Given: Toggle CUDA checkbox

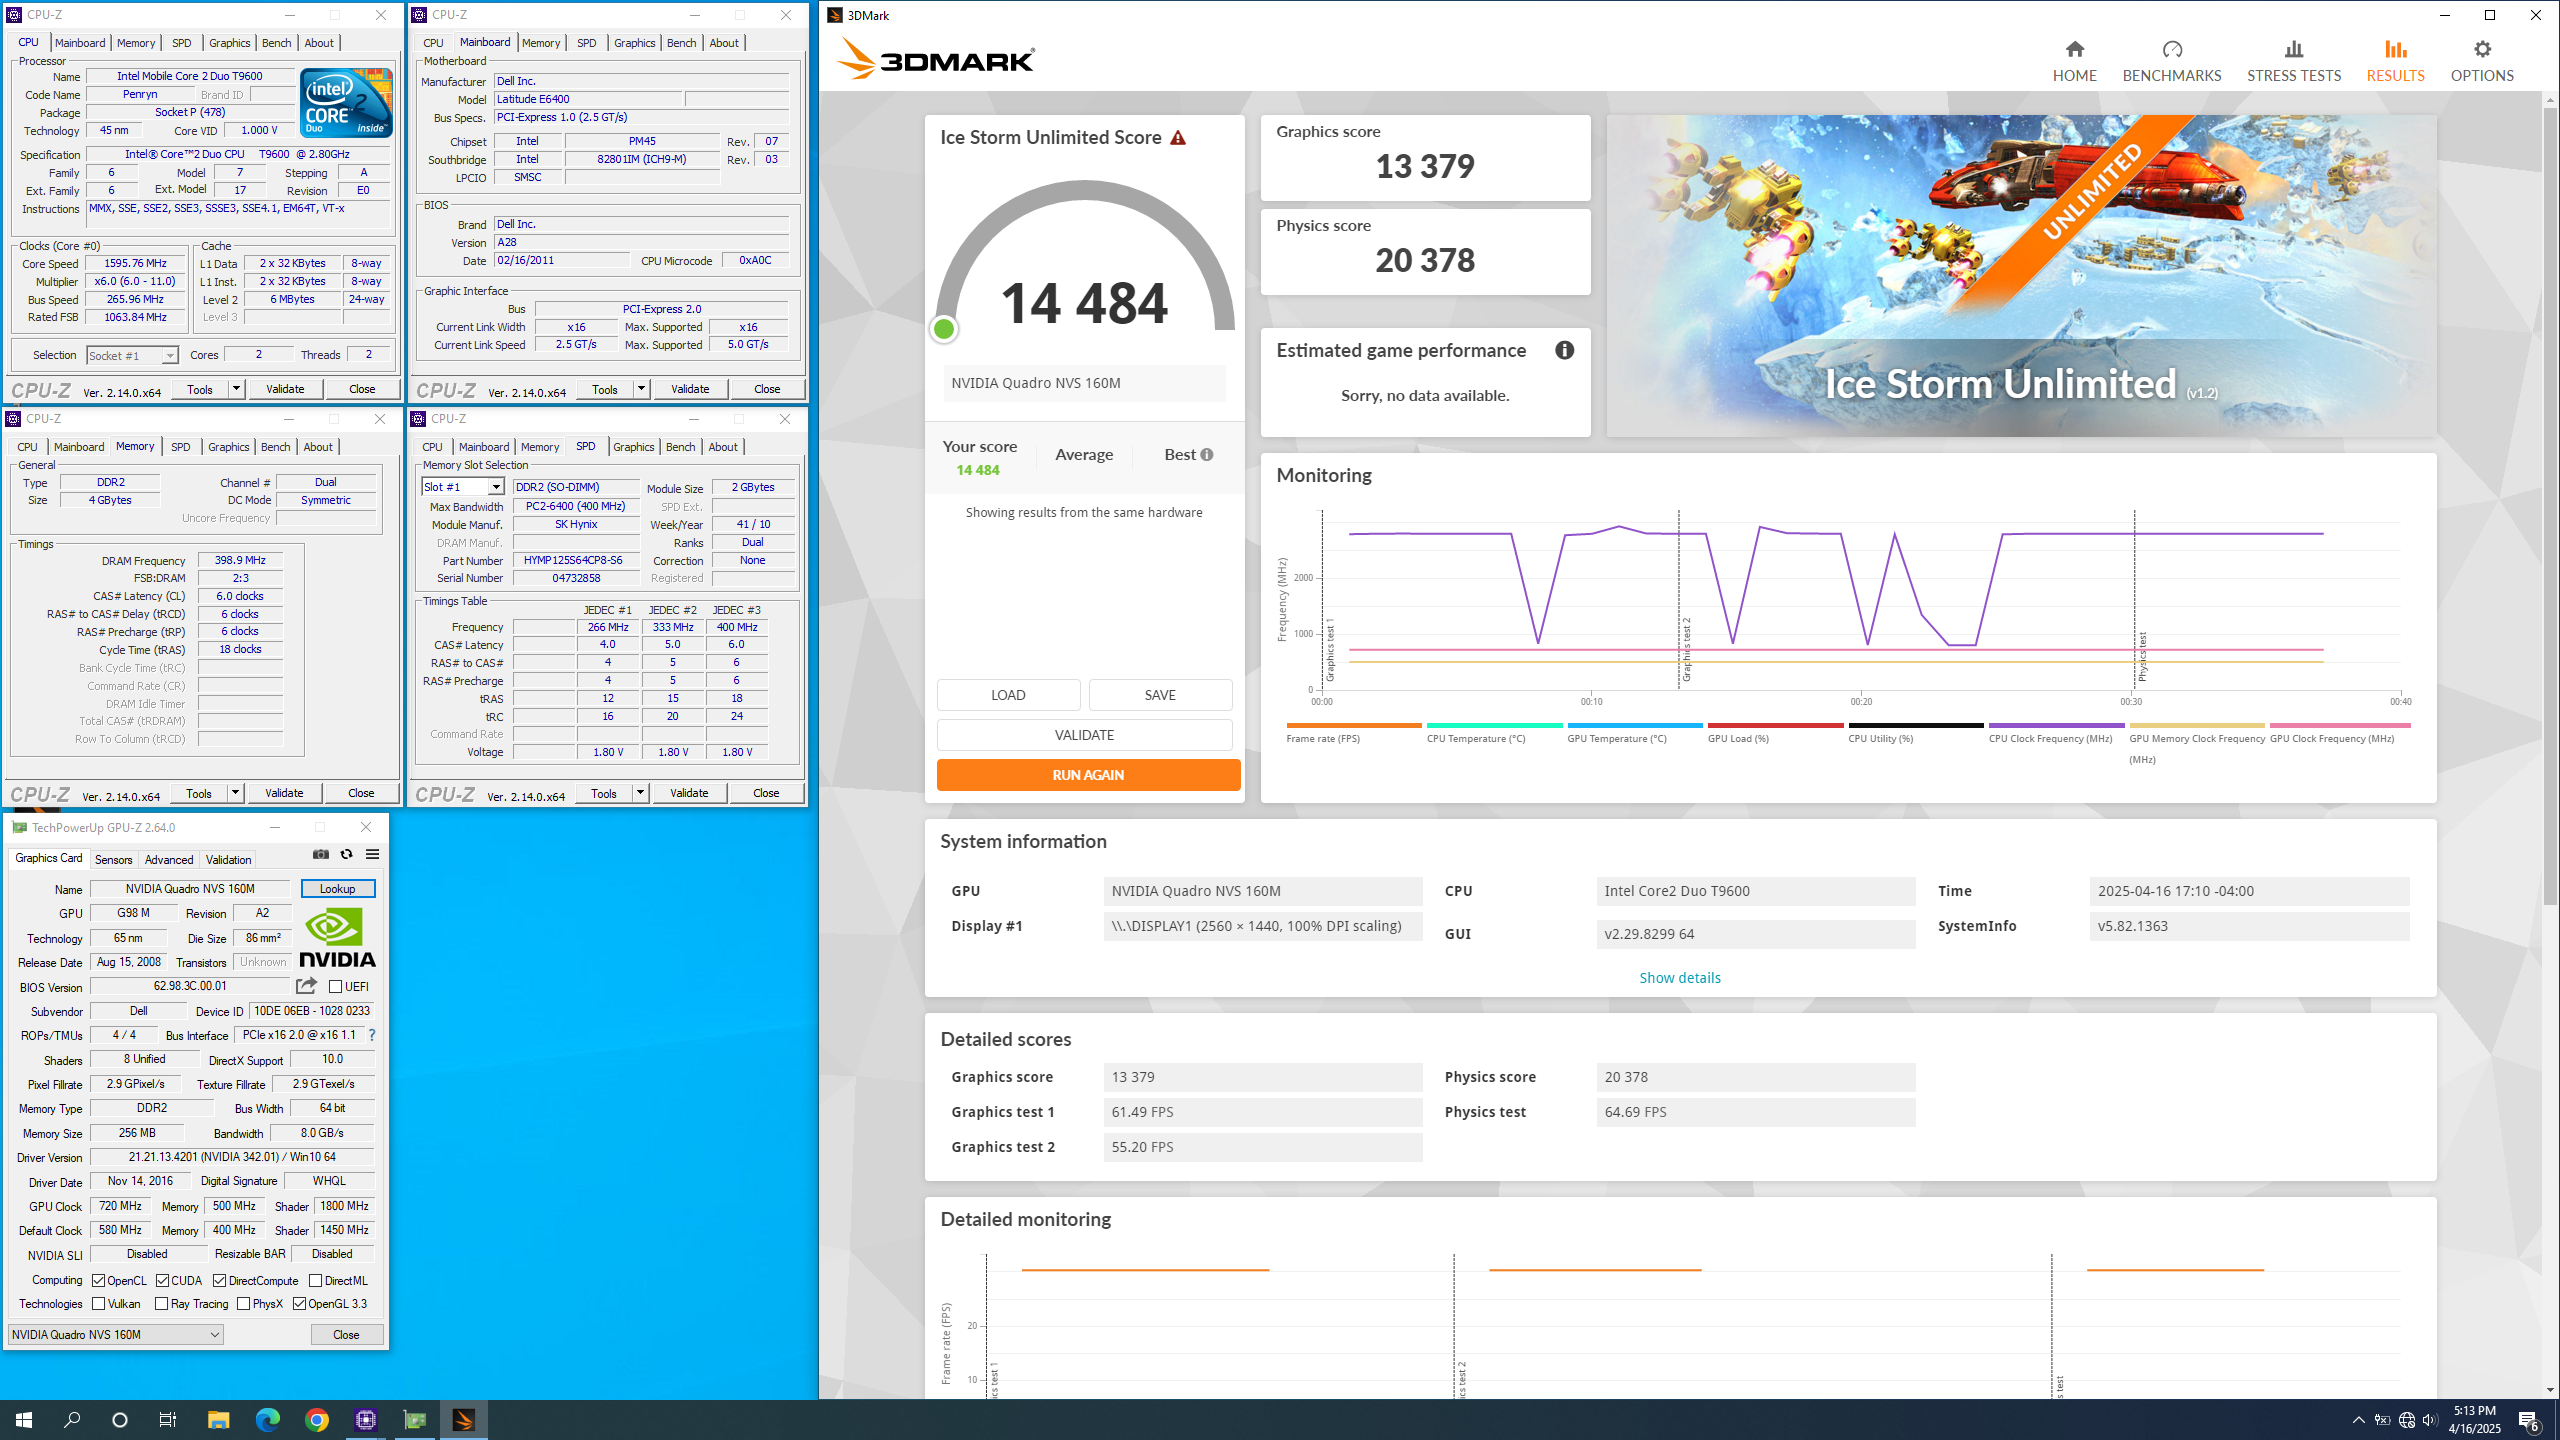Looking at the screenshot, I should [162, 1281].
